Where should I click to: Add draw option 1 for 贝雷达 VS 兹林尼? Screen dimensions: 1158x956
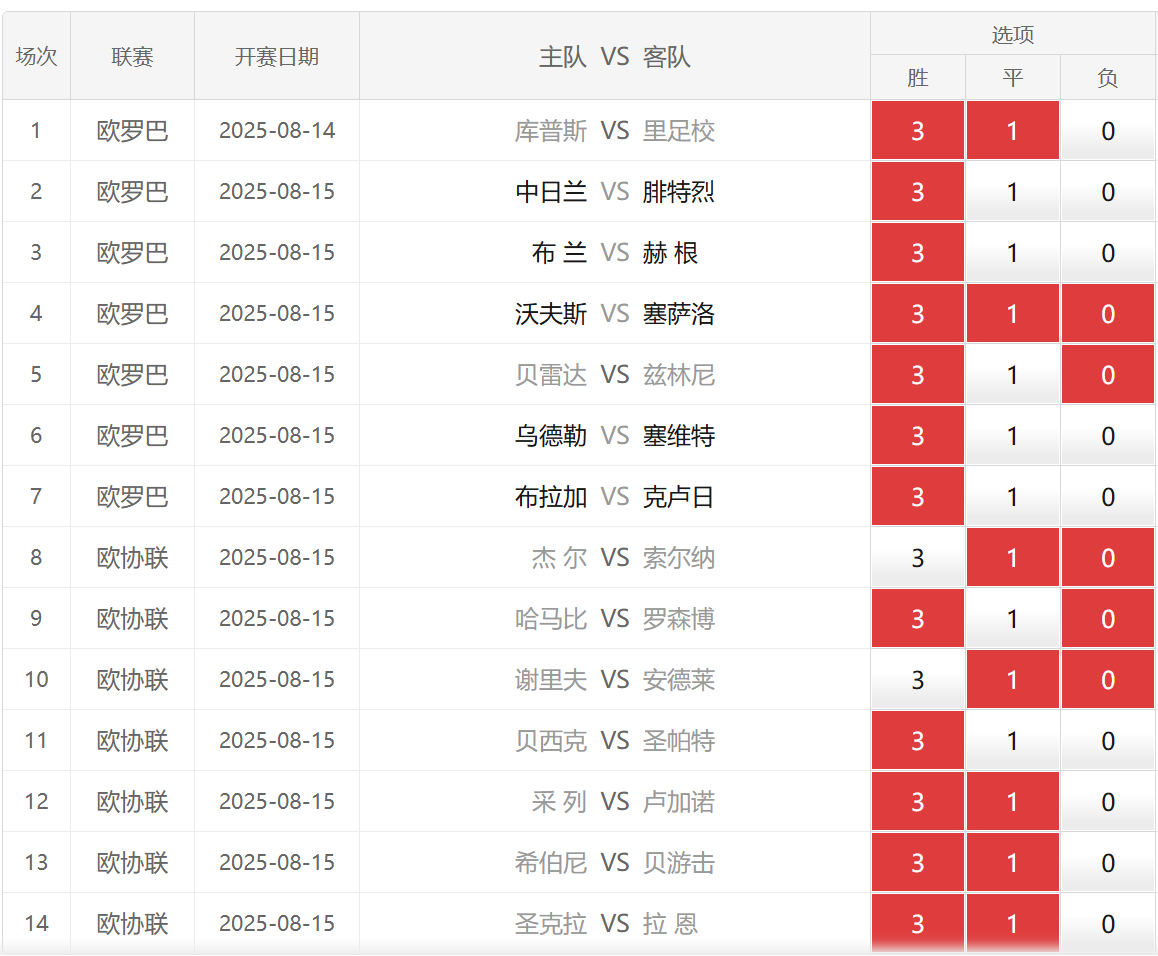coord(1013,375)
